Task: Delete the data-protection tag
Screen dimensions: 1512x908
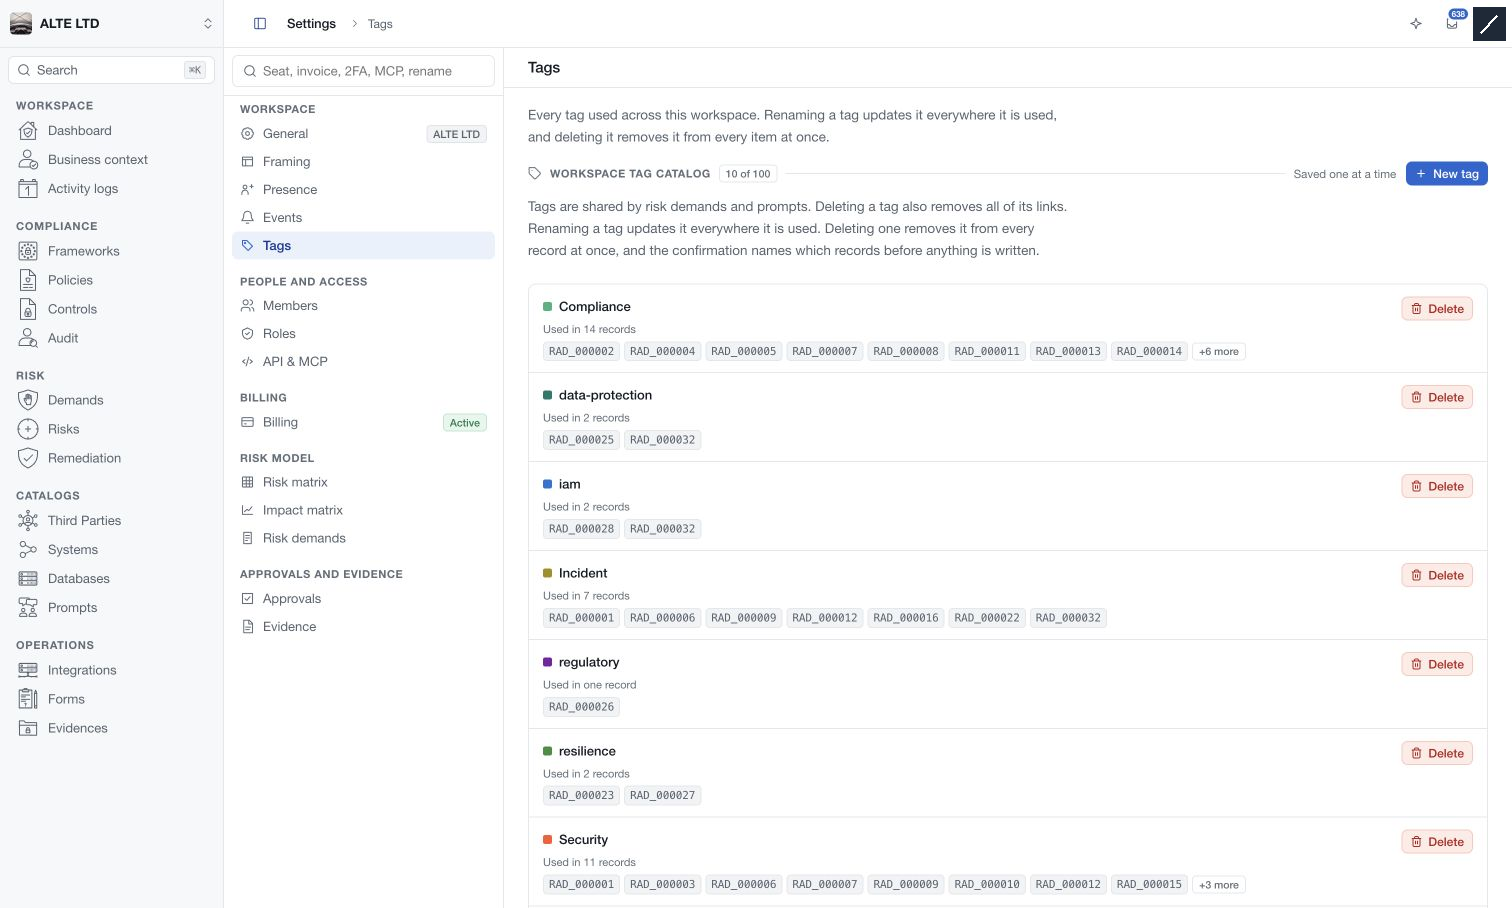Action: click(x=1436, y=398)
